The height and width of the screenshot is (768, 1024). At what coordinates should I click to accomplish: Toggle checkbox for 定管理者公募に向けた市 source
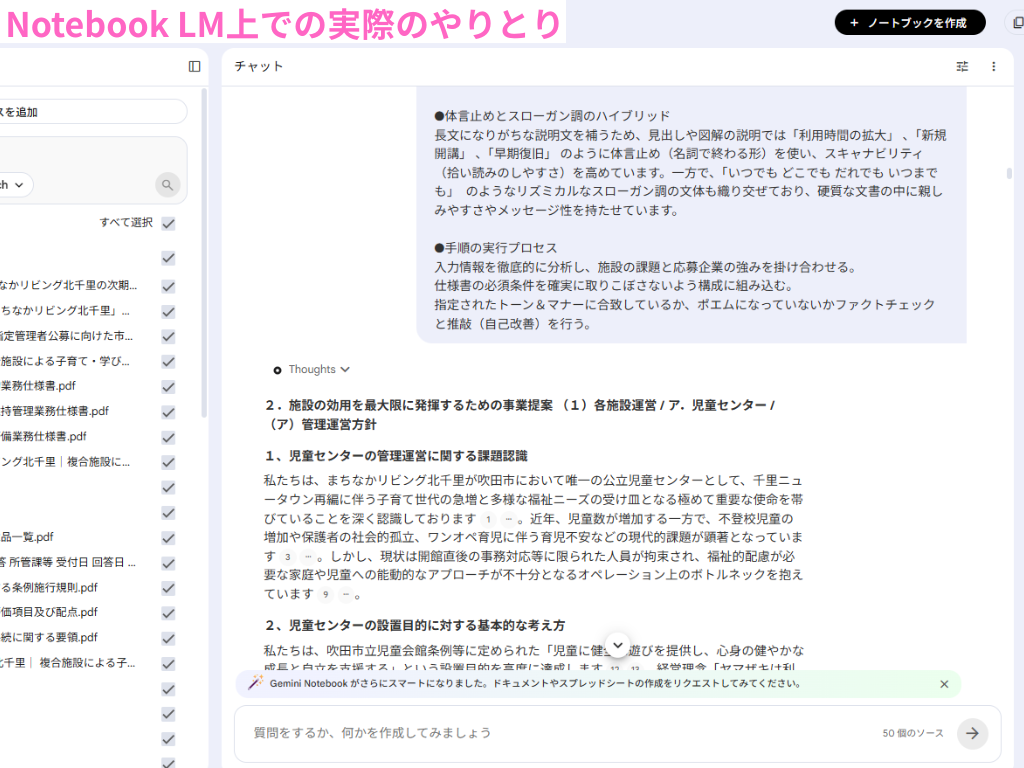click(x=168, y=336)
